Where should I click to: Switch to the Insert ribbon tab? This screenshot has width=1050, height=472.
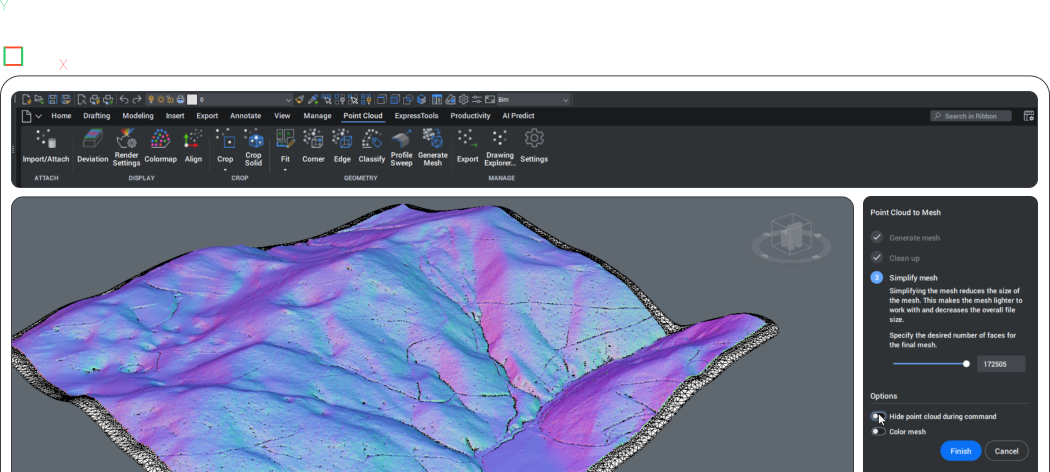(x=175, y=116)
